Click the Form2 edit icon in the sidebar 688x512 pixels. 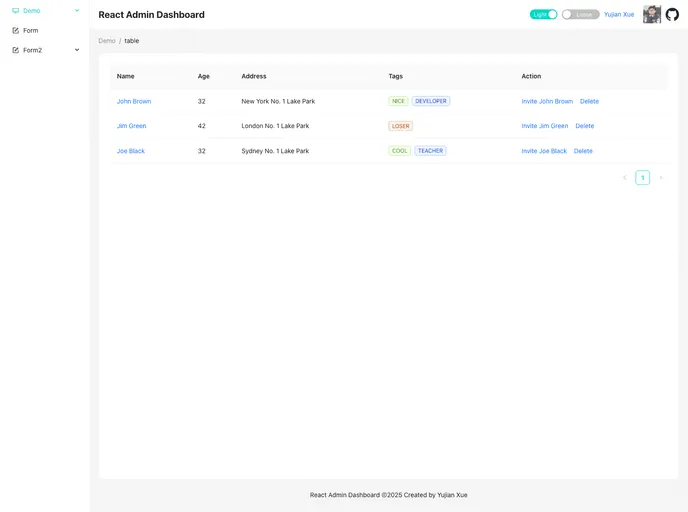coord(15,50)
